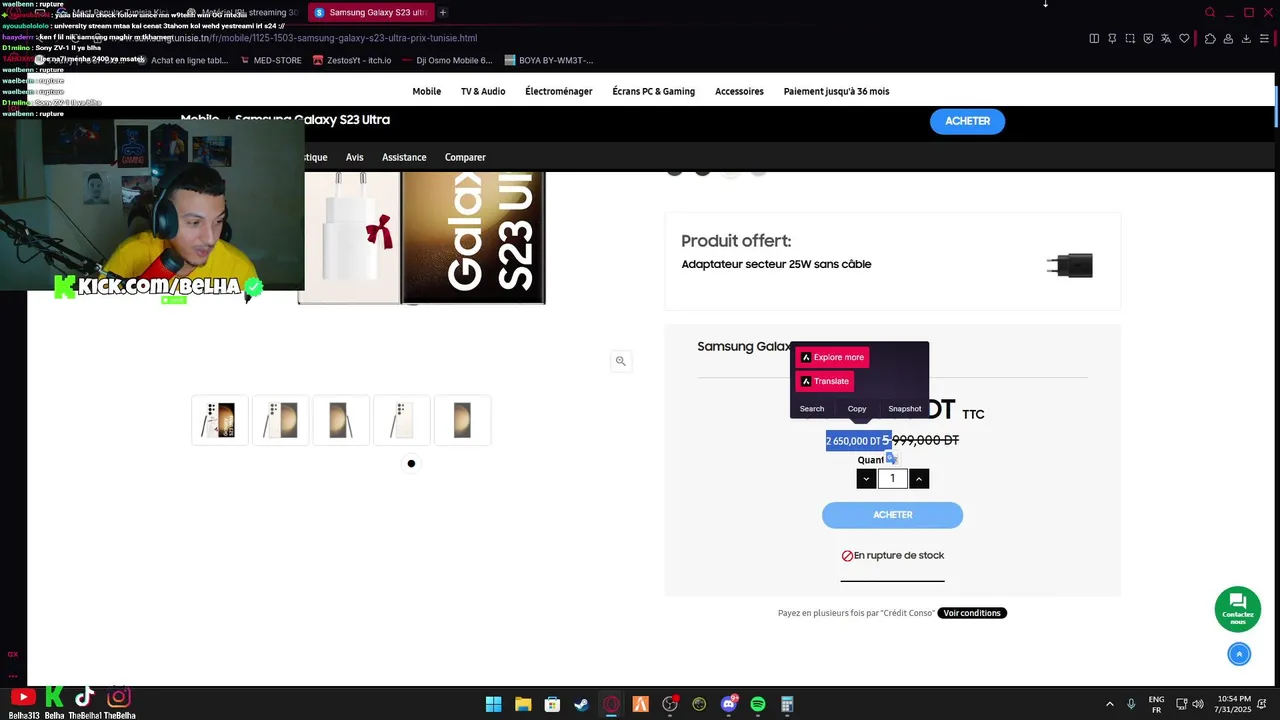Open Spotify from the taskbar

(758, 704)
